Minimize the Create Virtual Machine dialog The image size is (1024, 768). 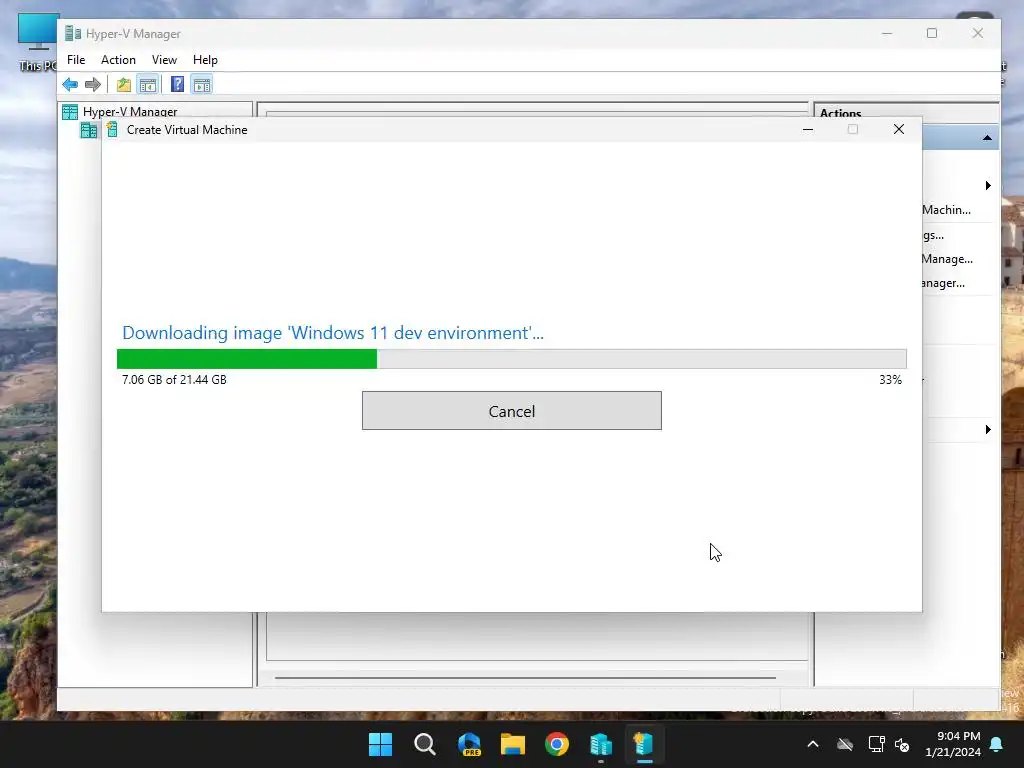click(x=808, y=129)
